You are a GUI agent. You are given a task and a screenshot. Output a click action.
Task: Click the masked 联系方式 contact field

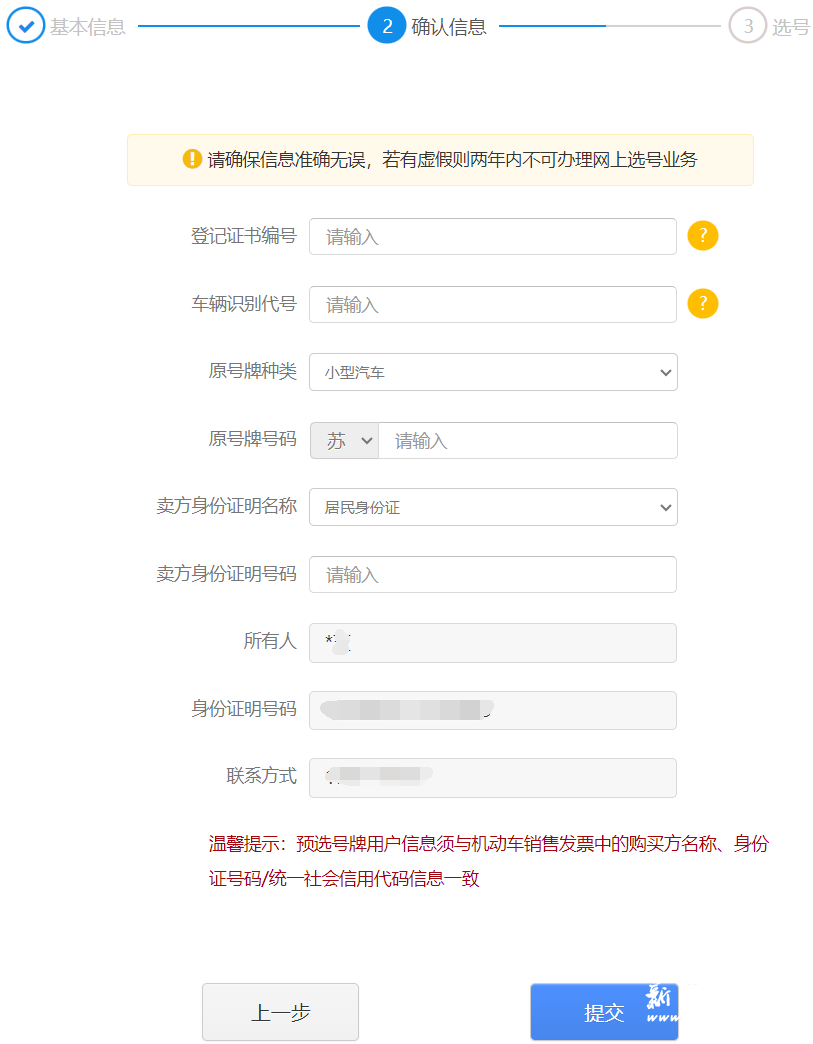click(x=492, y=777)
